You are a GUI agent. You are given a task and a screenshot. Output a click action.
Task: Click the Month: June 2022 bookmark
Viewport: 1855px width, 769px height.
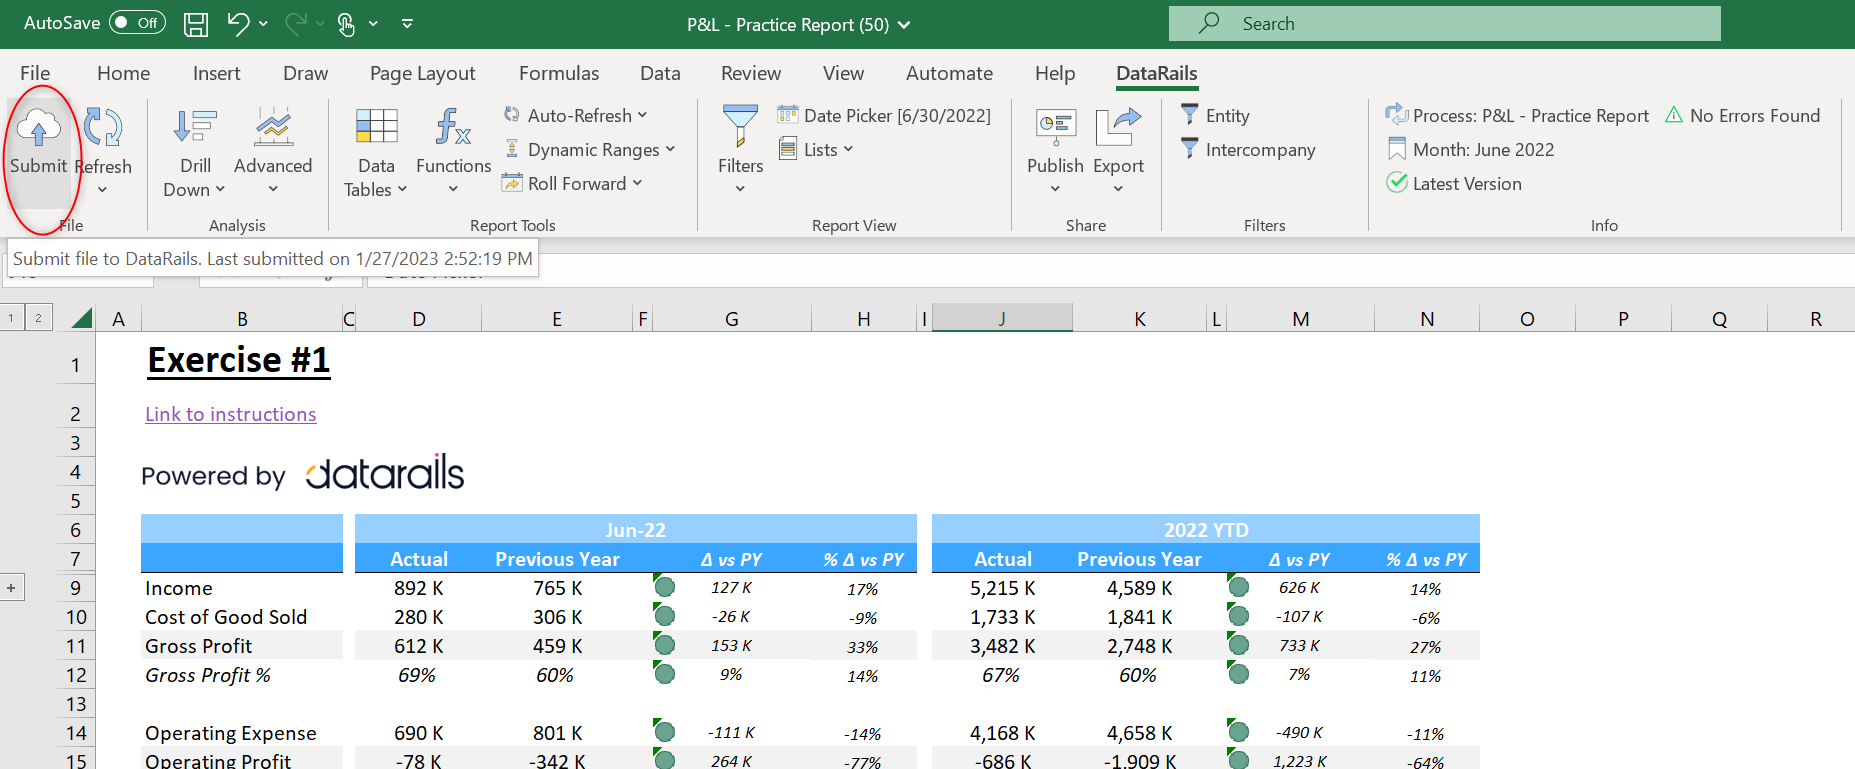[x=1470, y=150]
